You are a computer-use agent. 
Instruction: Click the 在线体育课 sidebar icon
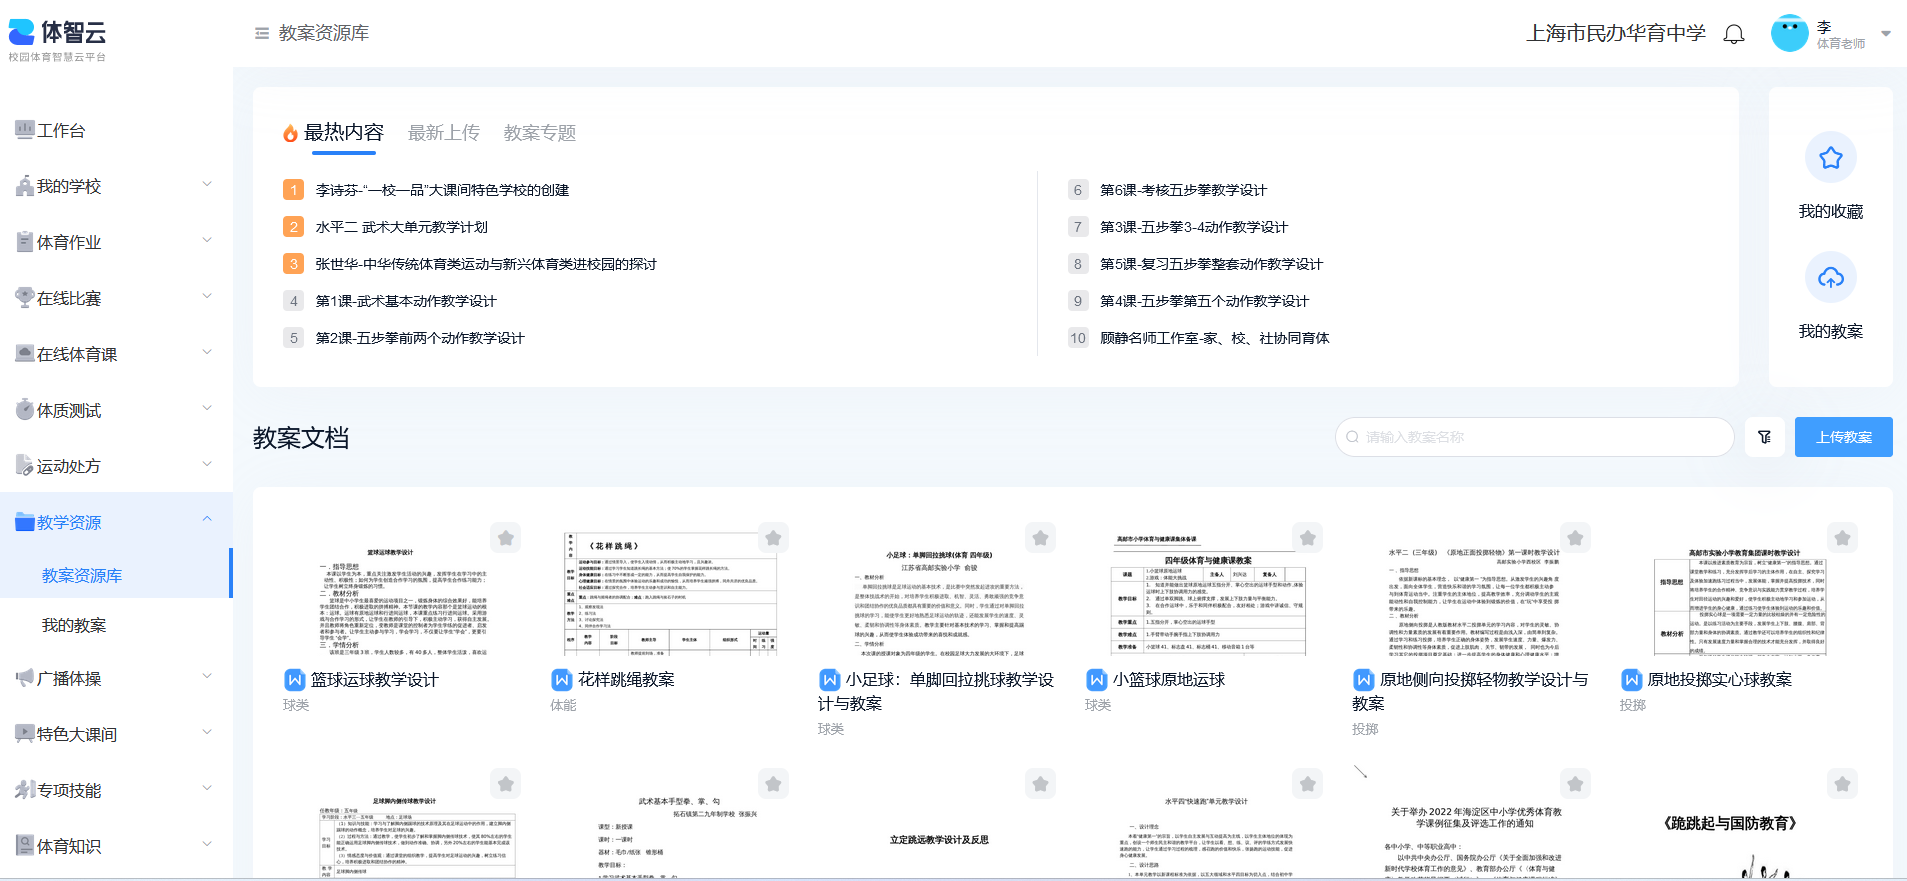click(25, 353)
